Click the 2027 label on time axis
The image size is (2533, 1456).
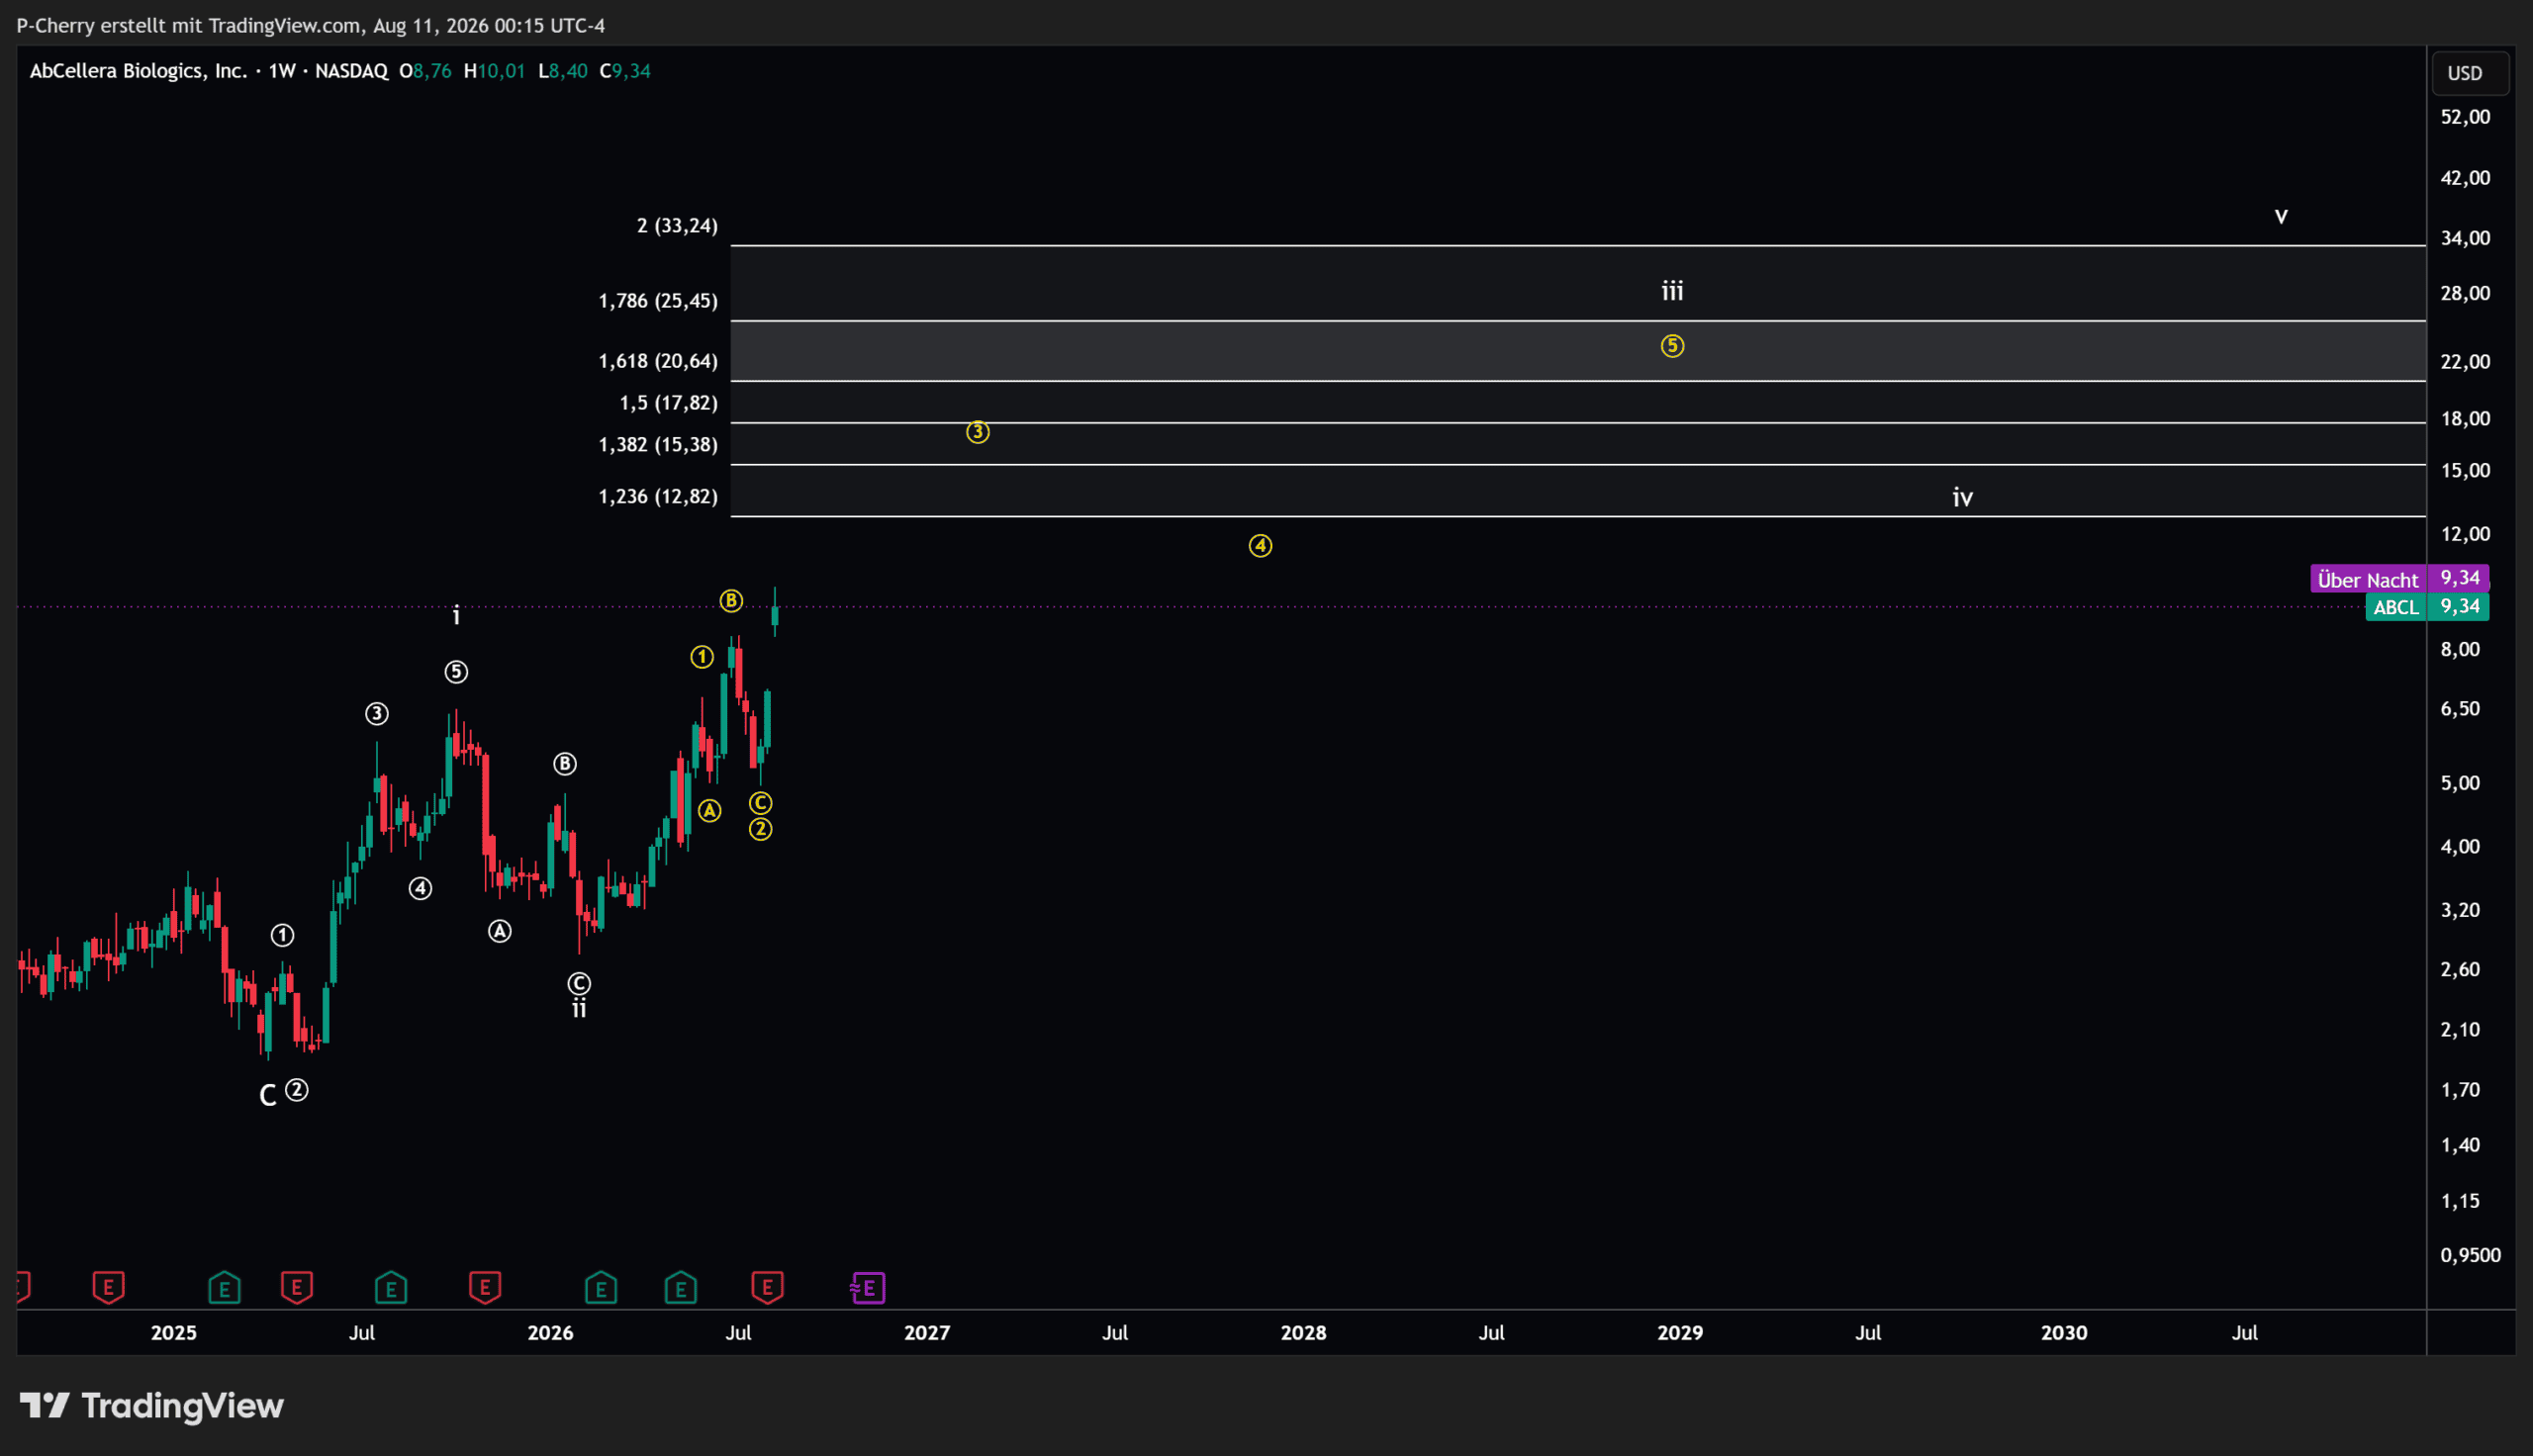(x=927, y=1333)
